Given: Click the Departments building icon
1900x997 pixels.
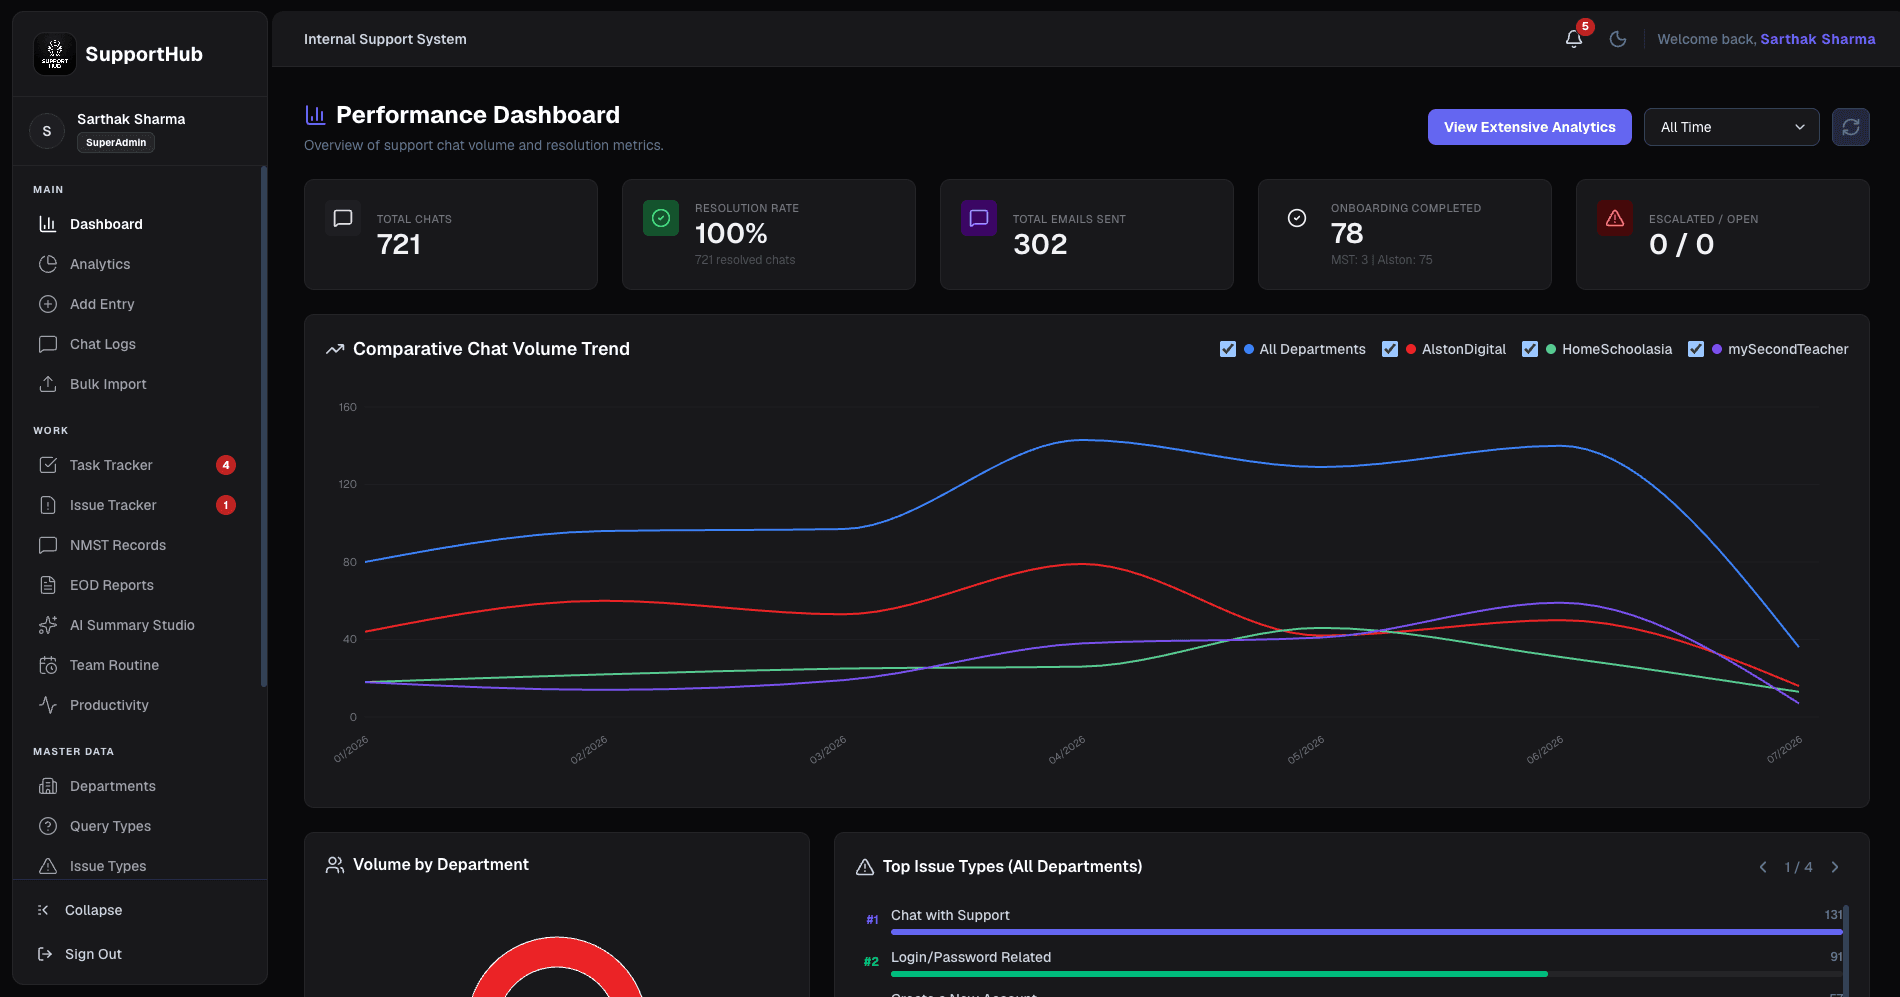Looking at the screenshot, I should click(x=48, y=786).
